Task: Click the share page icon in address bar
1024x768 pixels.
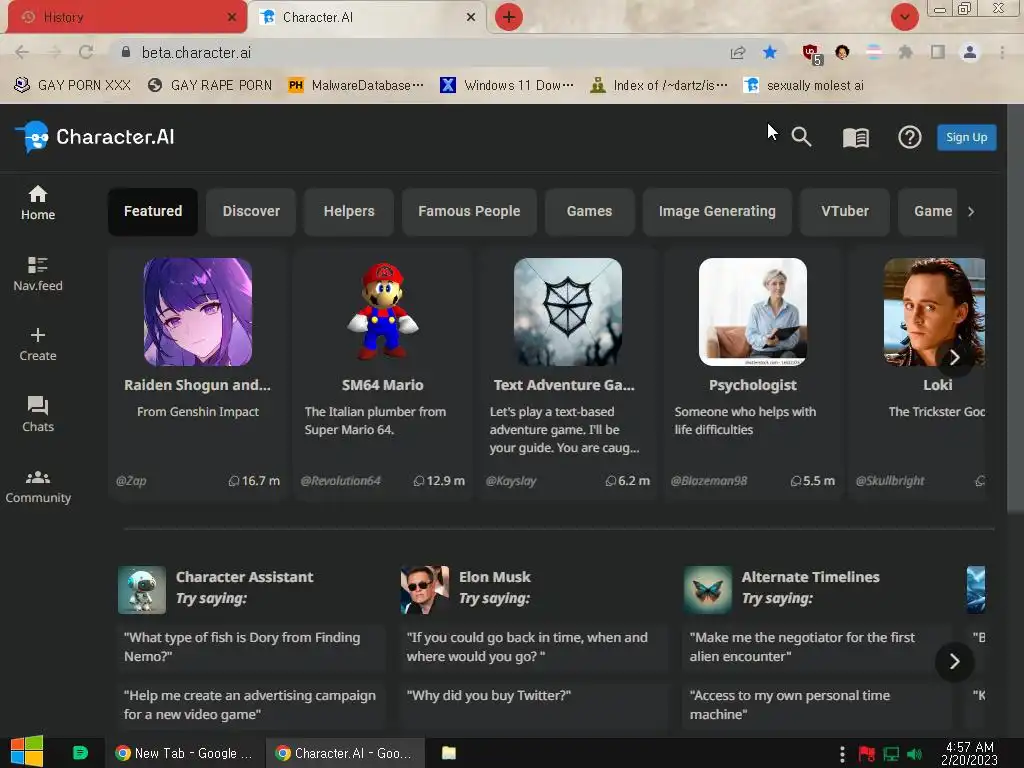Action: tap(738, 52)
